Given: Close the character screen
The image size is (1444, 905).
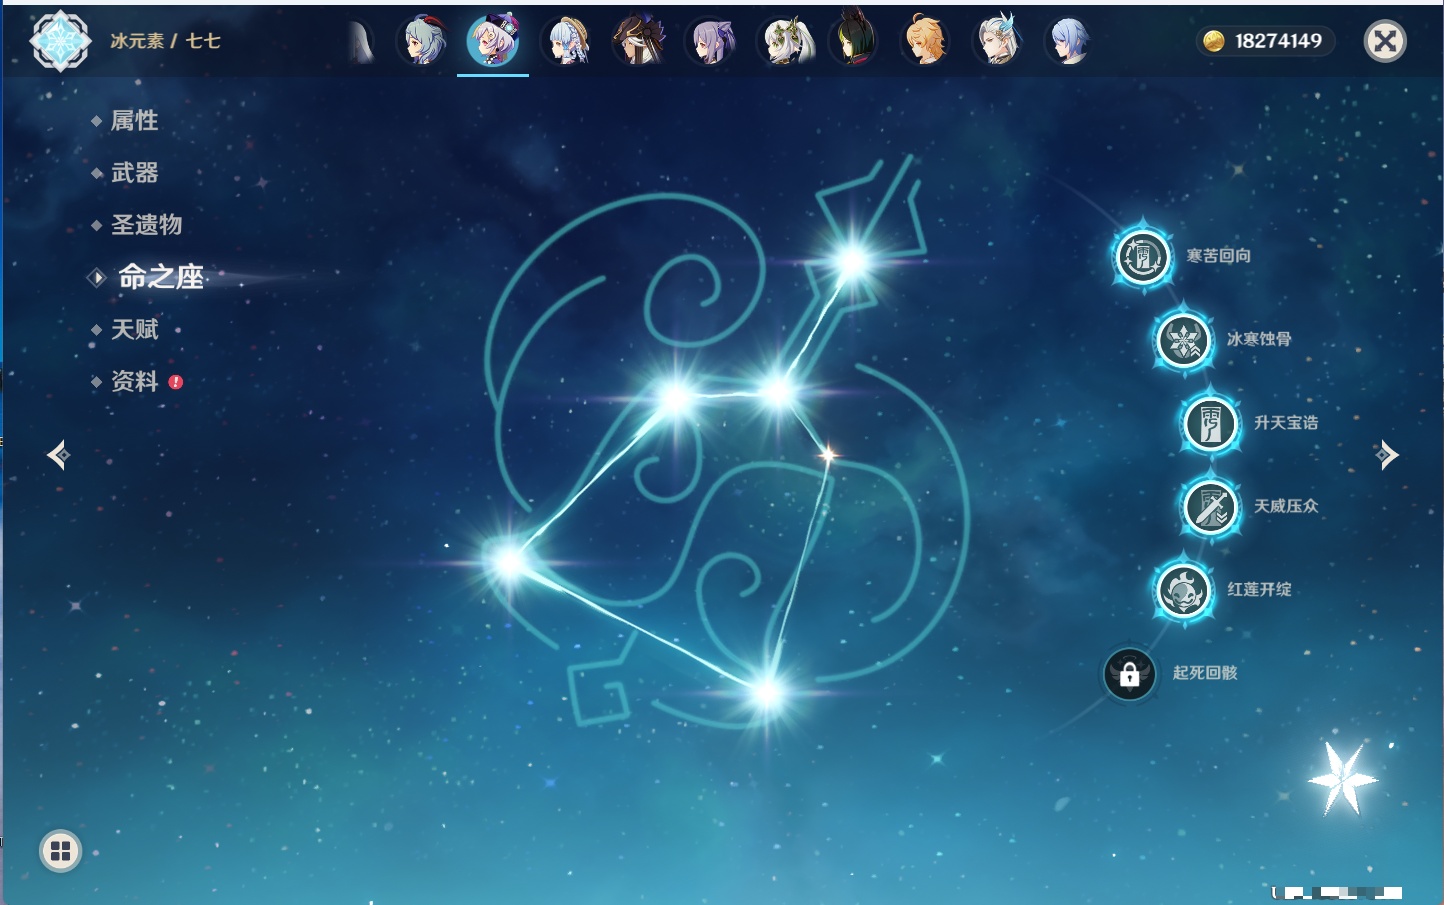Looking at the screenshot, I should (1385, 41).
